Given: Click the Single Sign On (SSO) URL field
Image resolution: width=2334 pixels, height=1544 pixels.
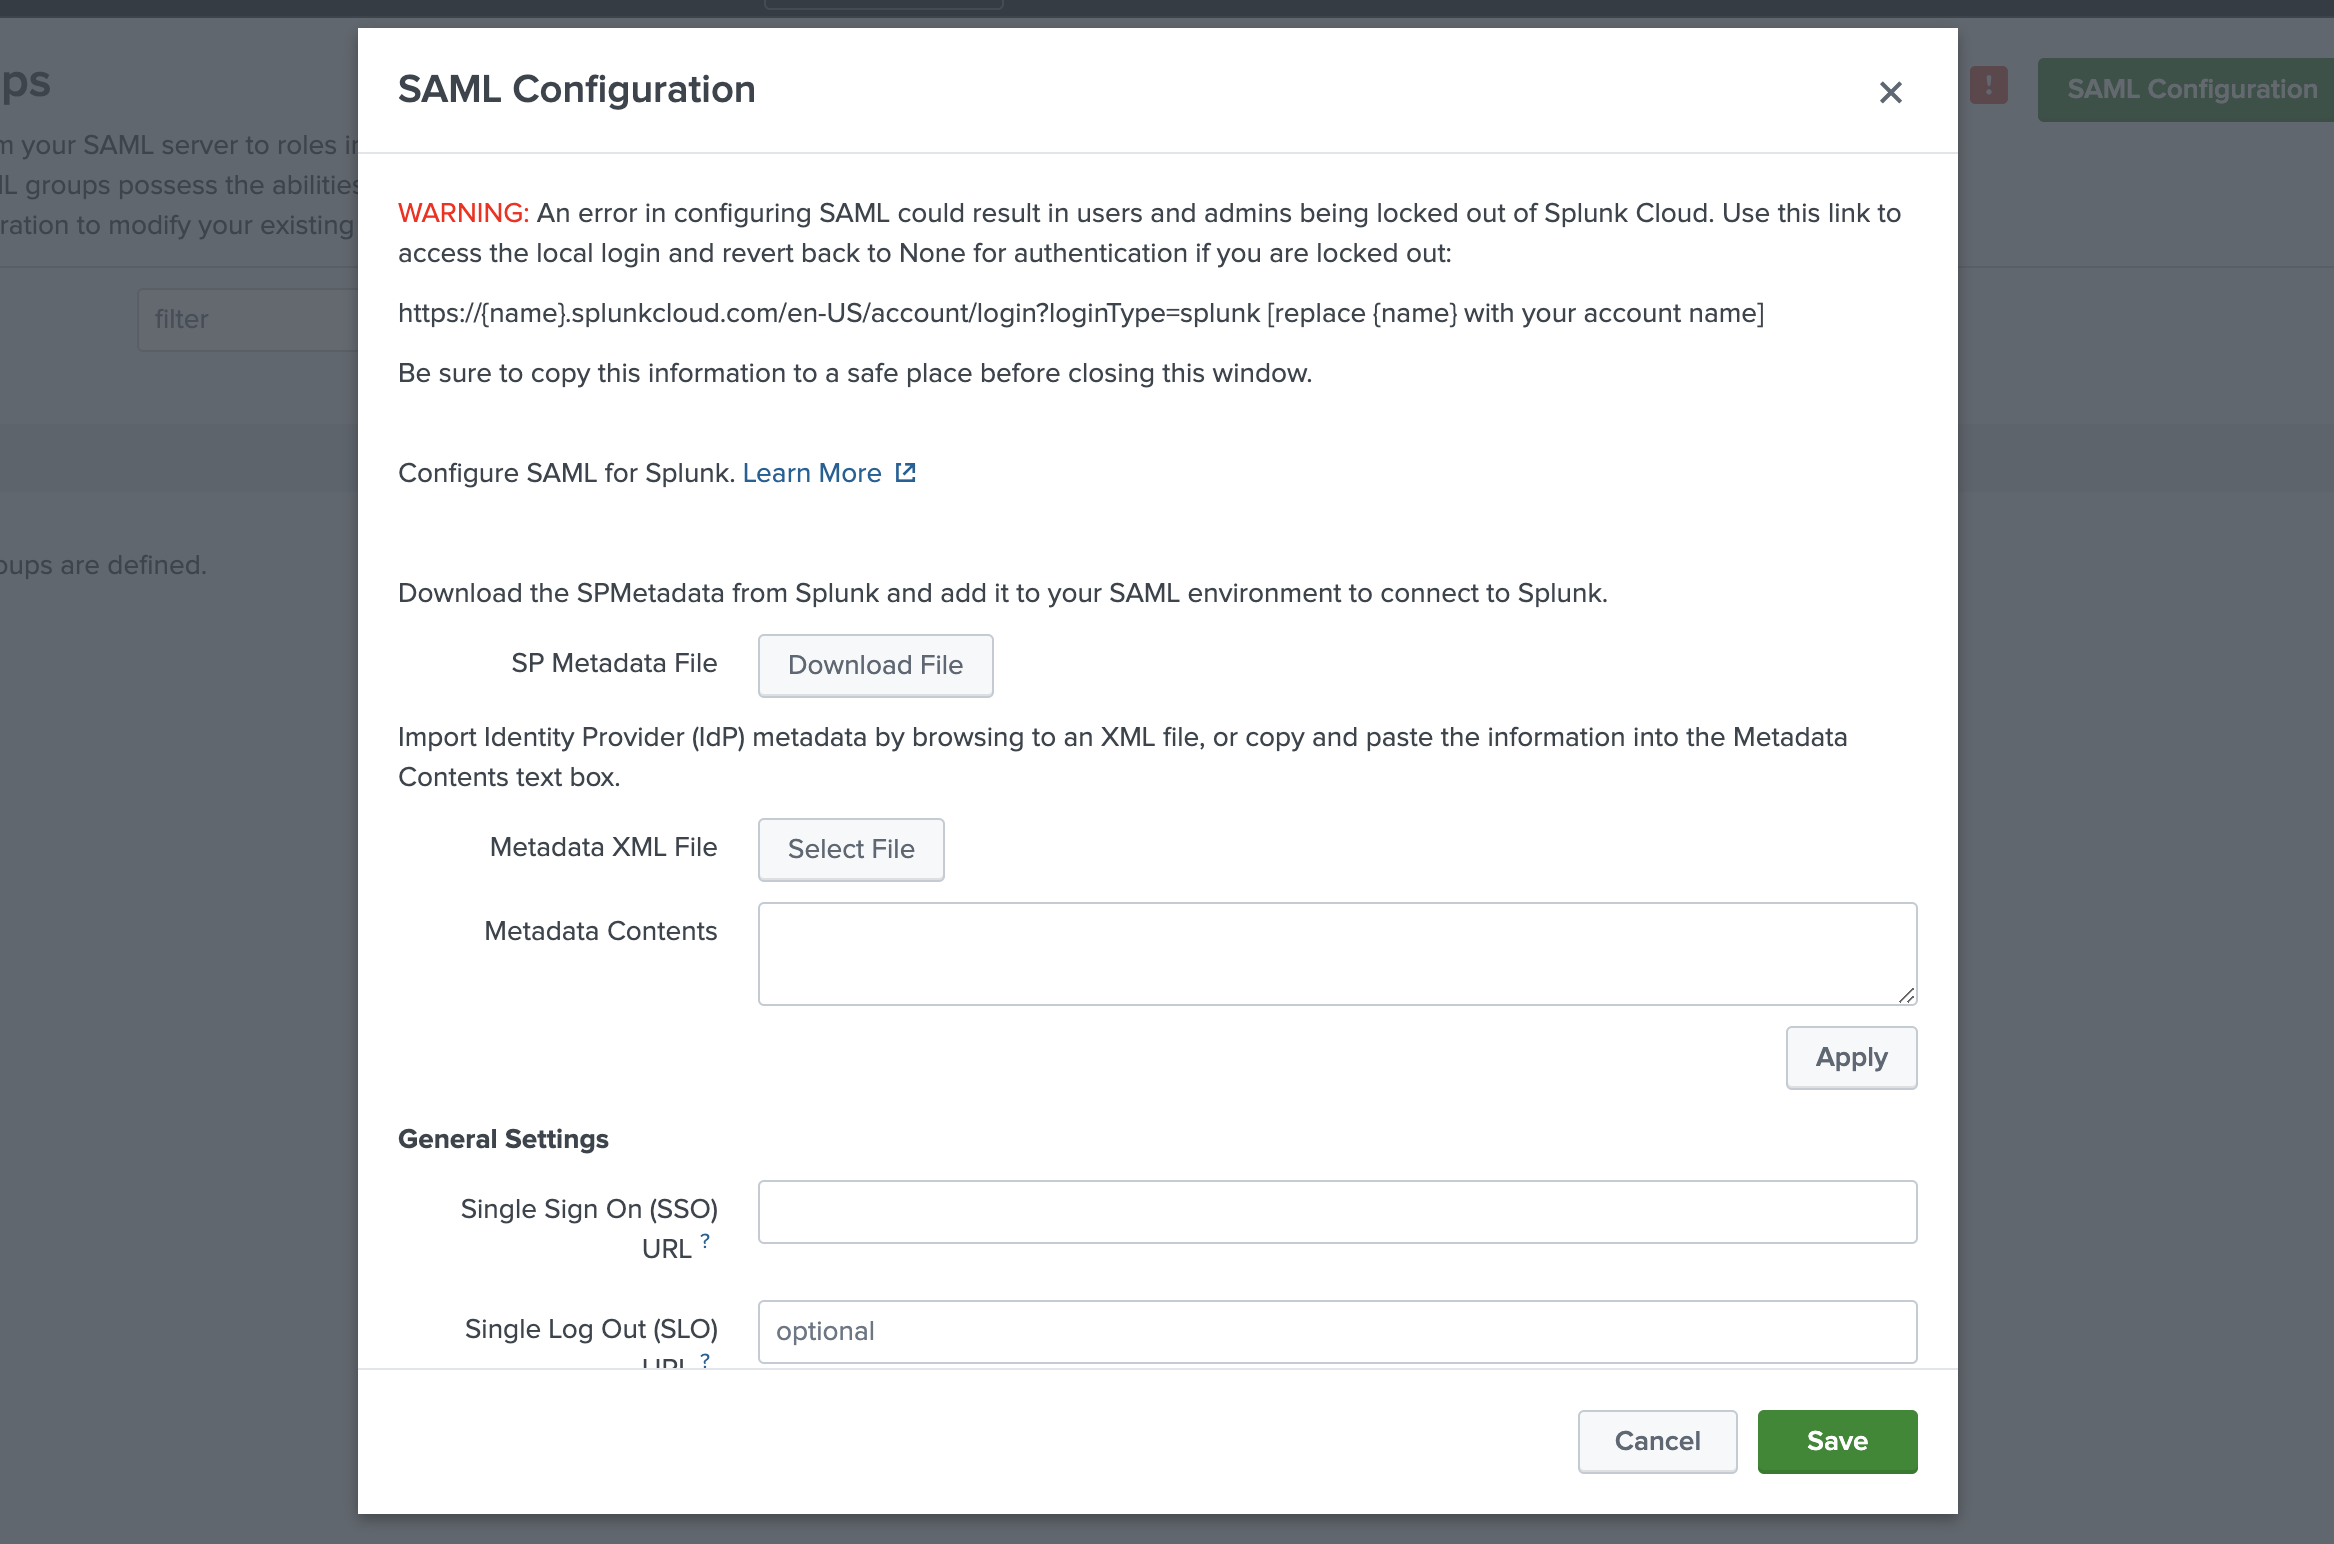Looking at the screenshot, I should 1337,1212.
